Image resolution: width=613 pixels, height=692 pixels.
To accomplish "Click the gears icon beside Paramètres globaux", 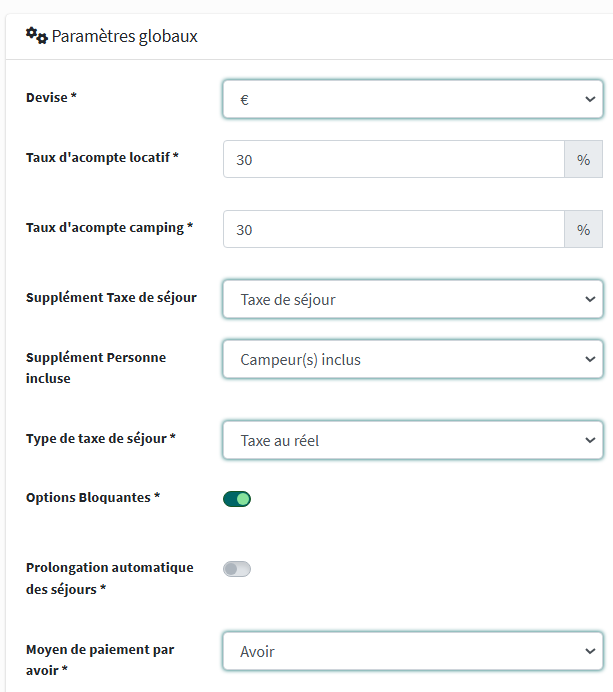I will (x=36, y=36).
